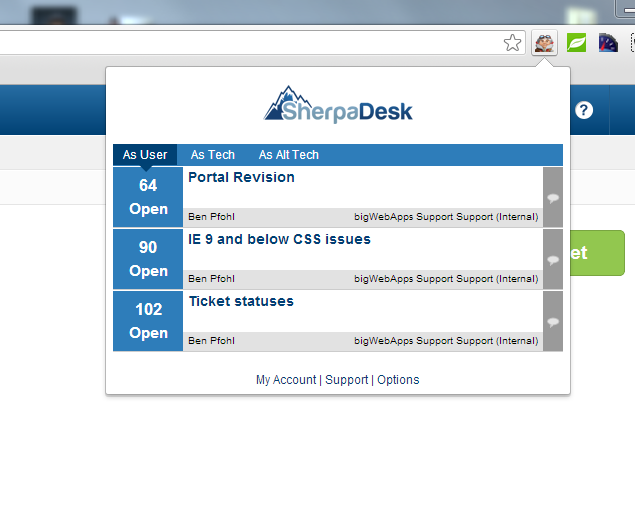
Task: Click Ben Pfohl under Portal Revision
Action: [x=211, y=217]
